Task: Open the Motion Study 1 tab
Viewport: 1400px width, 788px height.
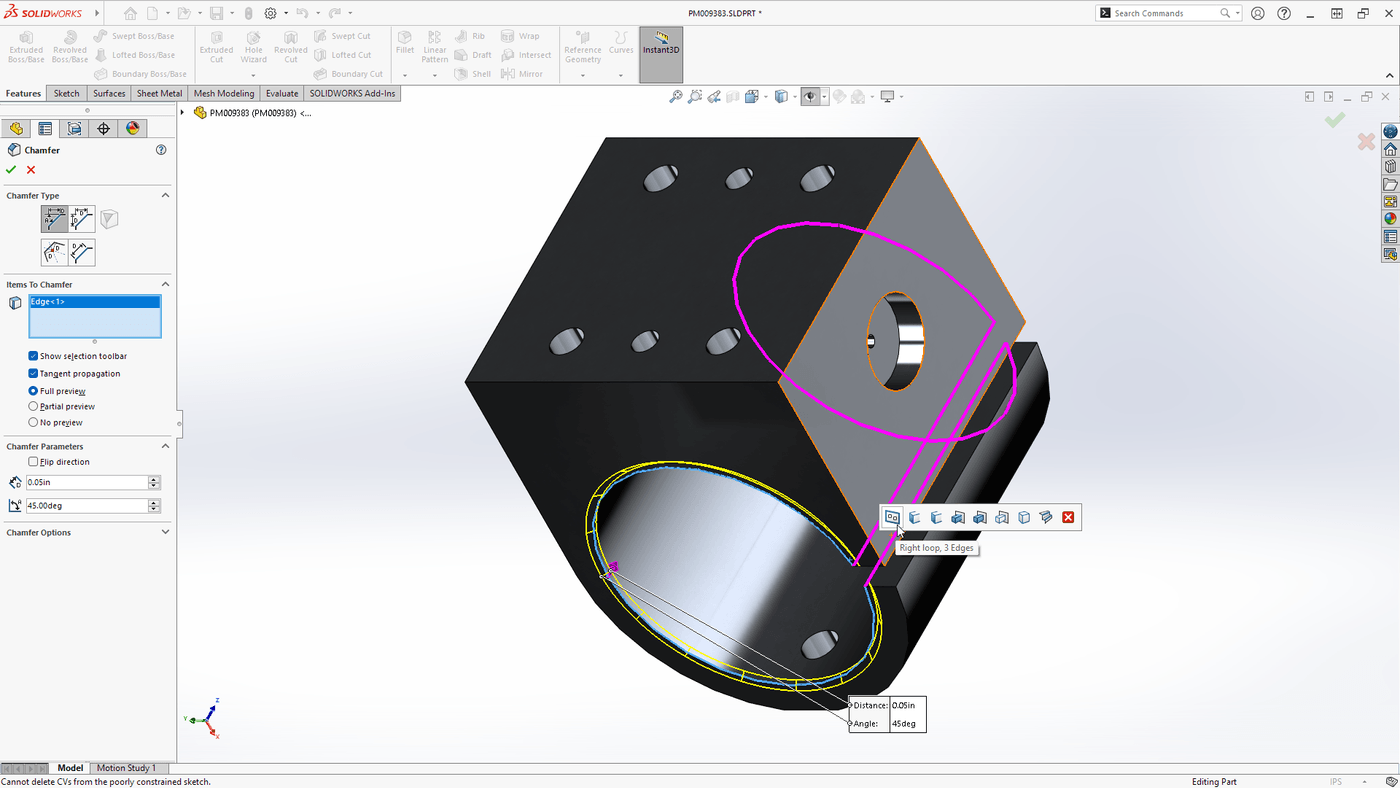Action: coord(126,767)
